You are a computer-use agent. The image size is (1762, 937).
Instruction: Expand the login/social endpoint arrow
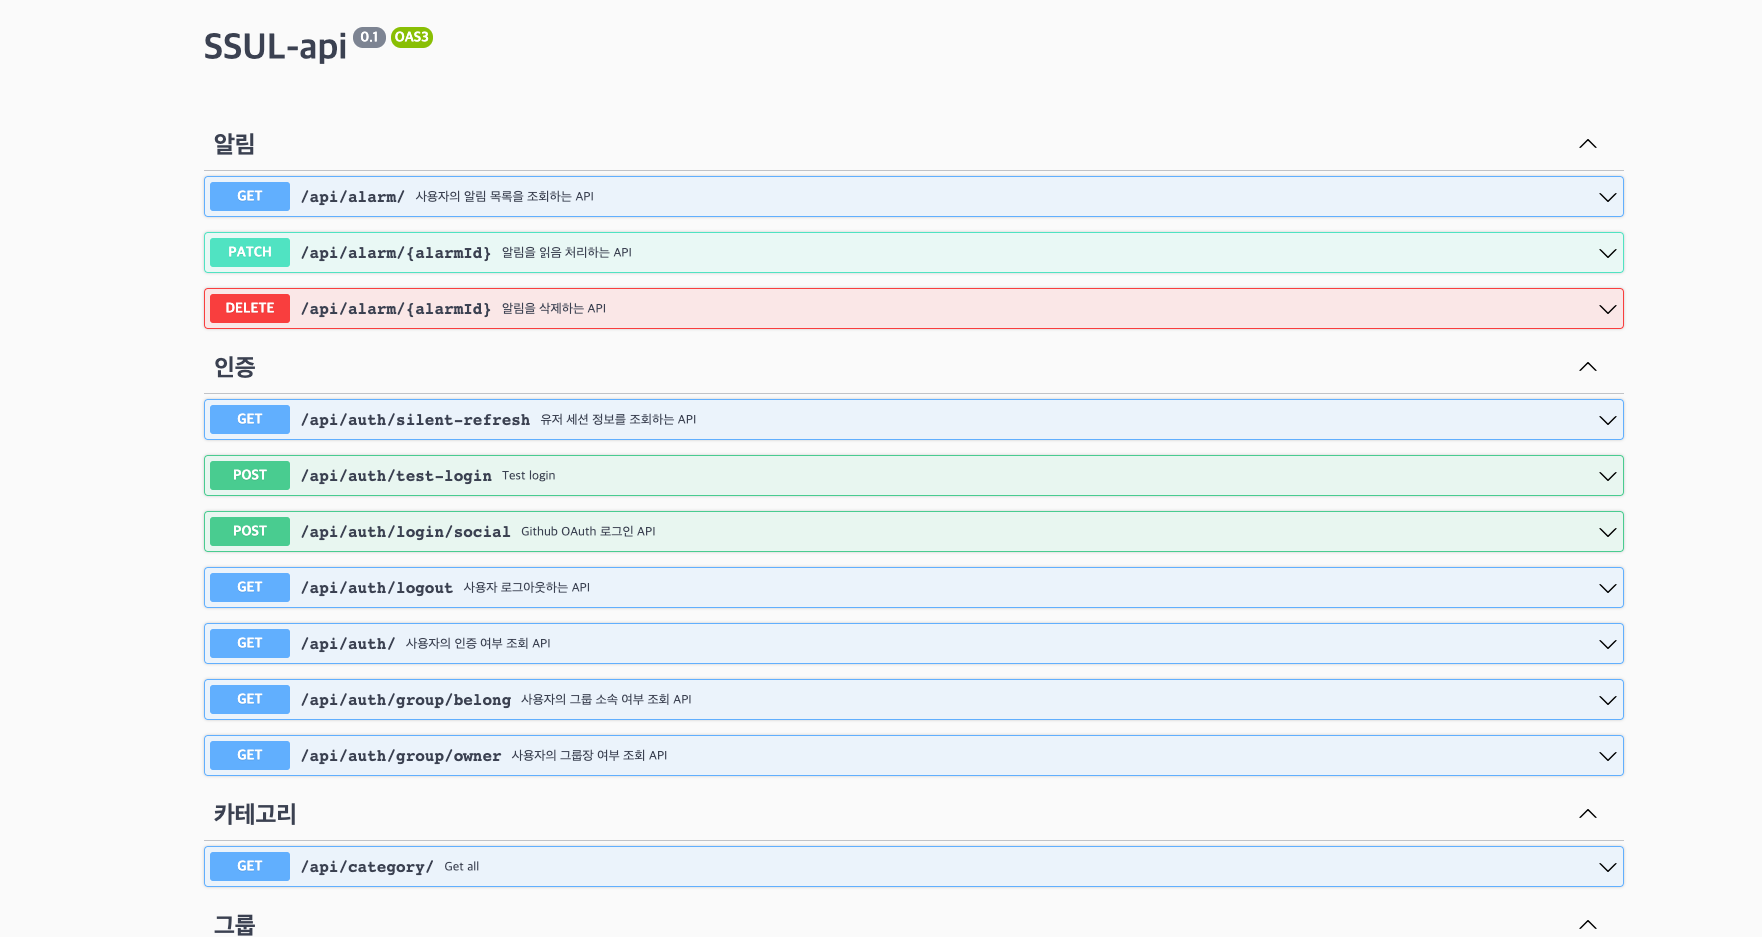(x=1607, y=532)
